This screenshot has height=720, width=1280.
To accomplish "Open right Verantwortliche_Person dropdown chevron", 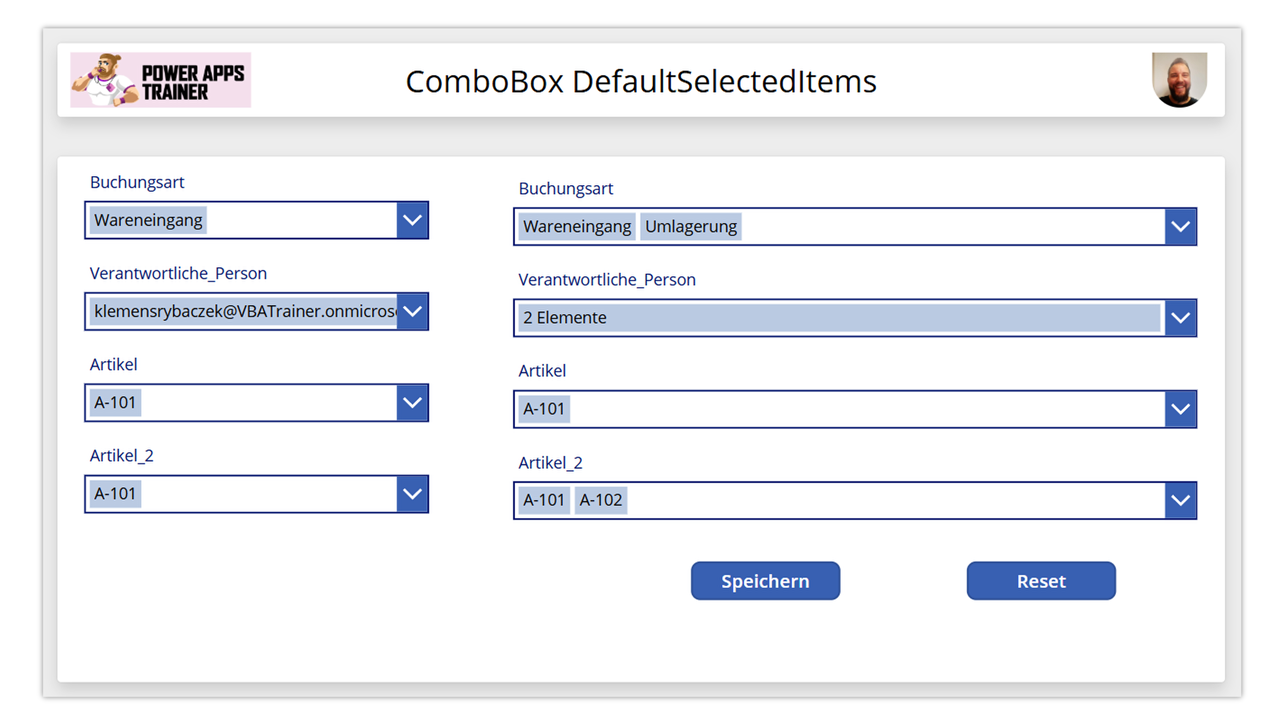I will 1180,318.
